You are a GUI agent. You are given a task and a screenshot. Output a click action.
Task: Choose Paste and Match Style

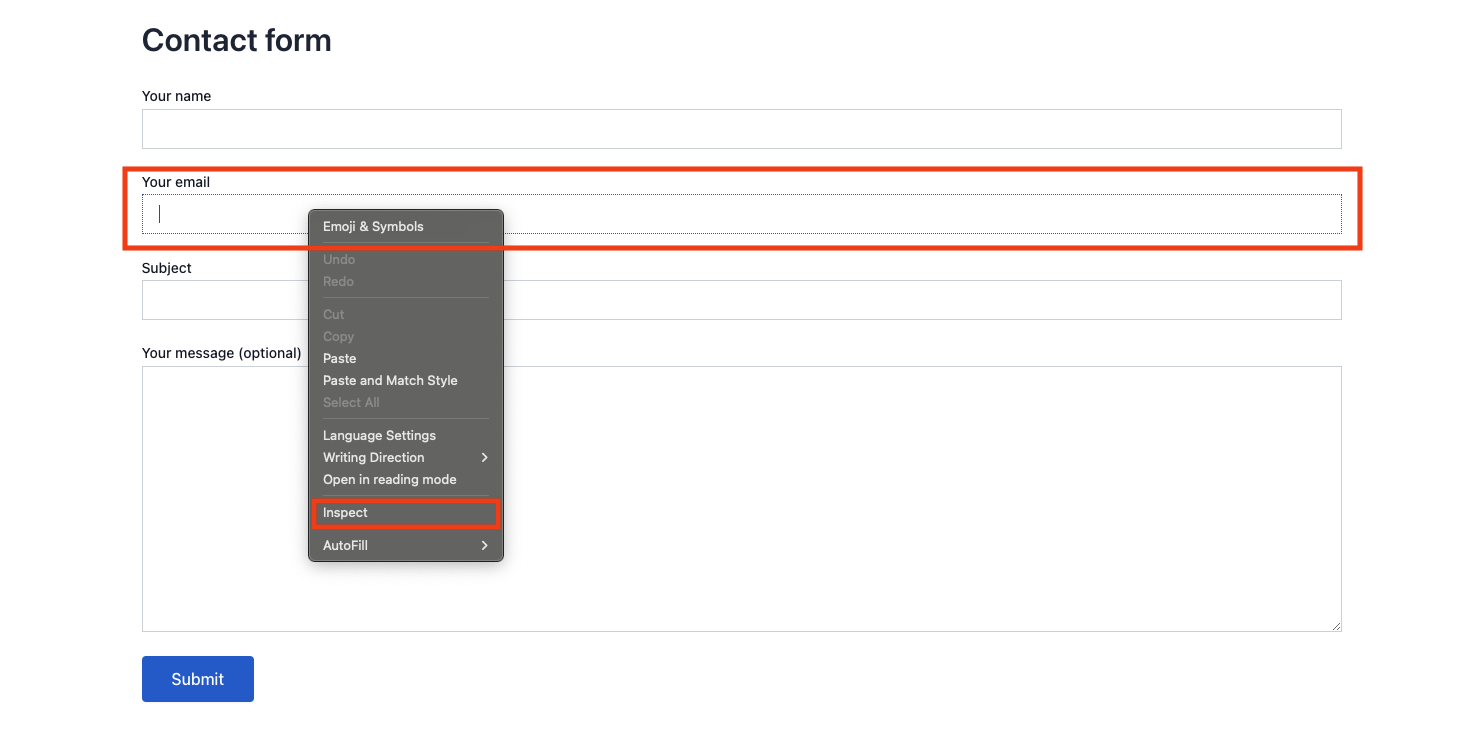pyautogui.click(x=406, y=380)
